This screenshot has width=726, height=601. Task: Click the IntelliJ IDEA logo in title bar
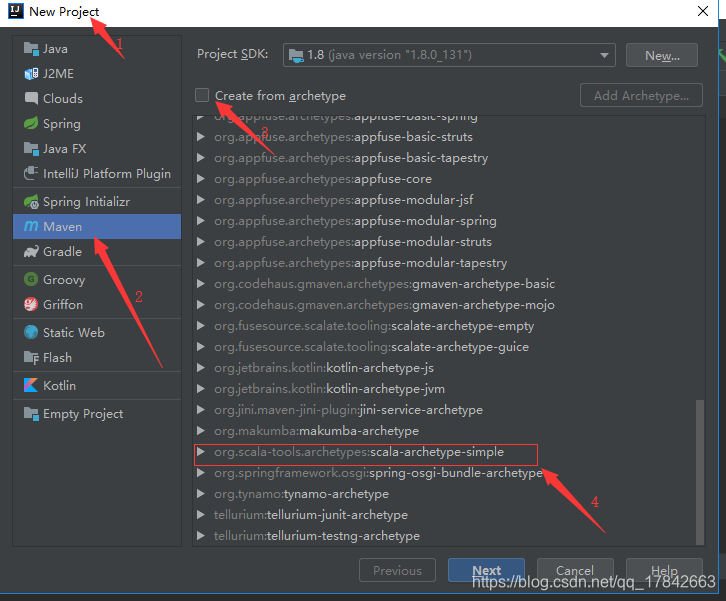point(16,11)
